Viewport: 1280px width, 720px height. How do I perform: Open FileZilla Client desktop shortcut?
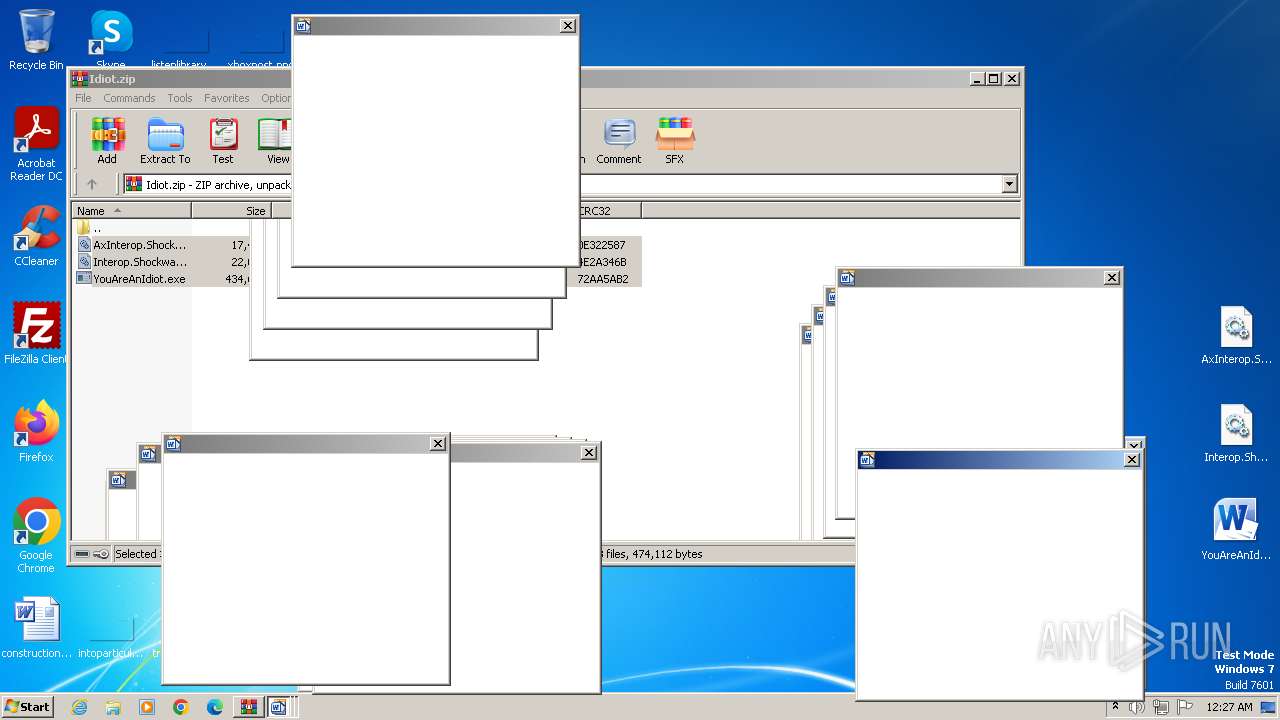36,334
